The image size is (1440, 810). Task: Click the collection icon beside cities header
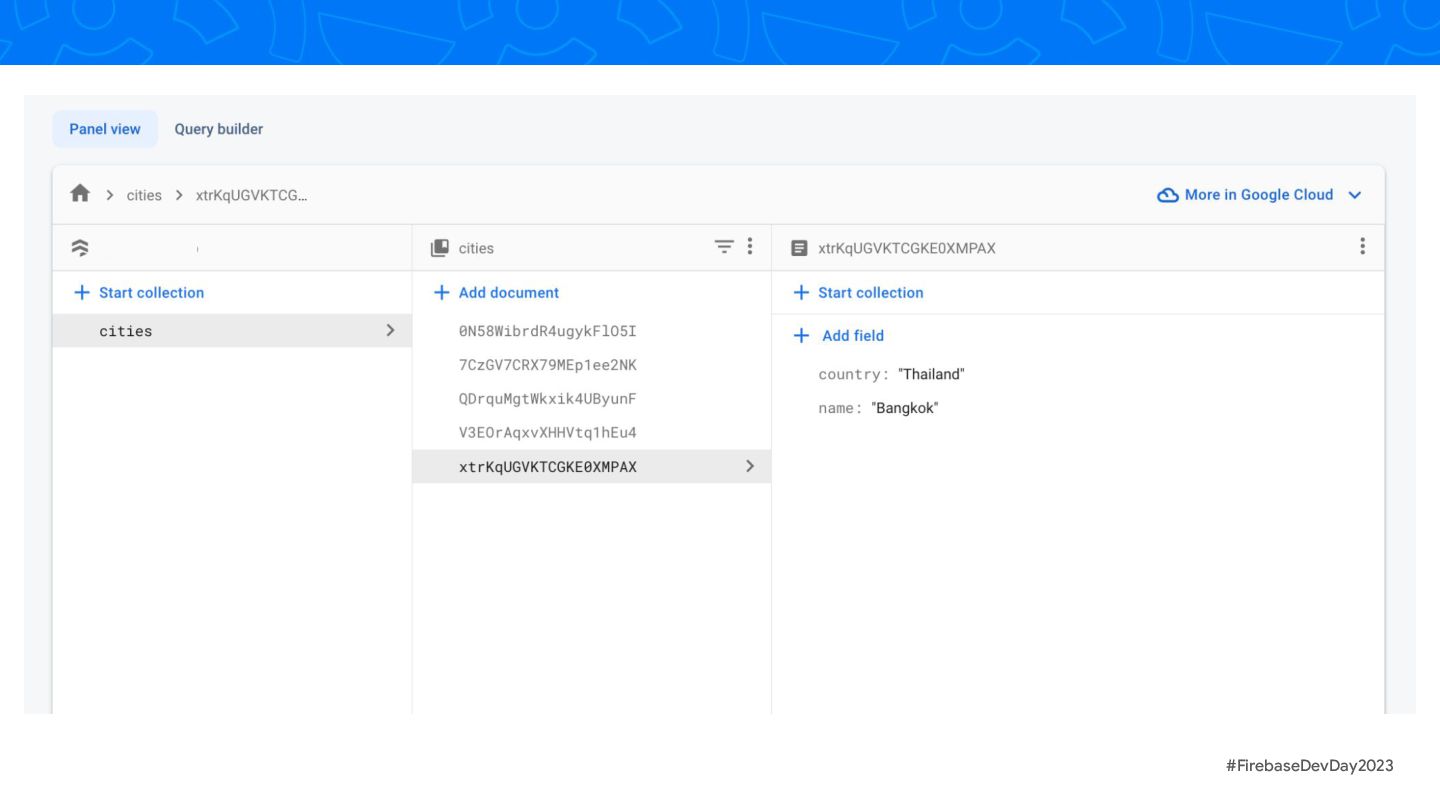click(x=440, y=248)
